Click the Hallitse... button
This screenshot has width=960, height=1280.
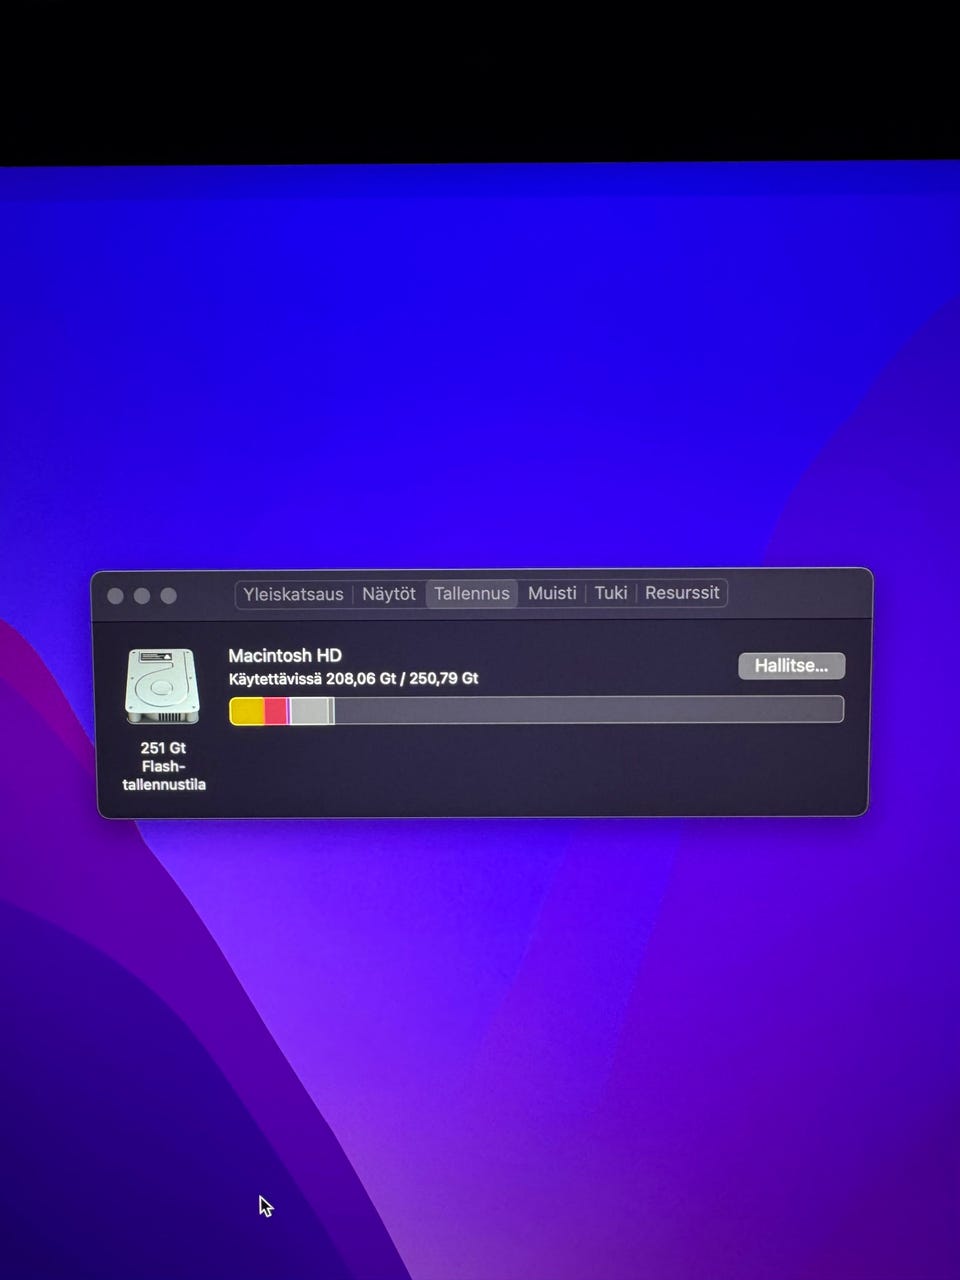[x=791, y=666]
